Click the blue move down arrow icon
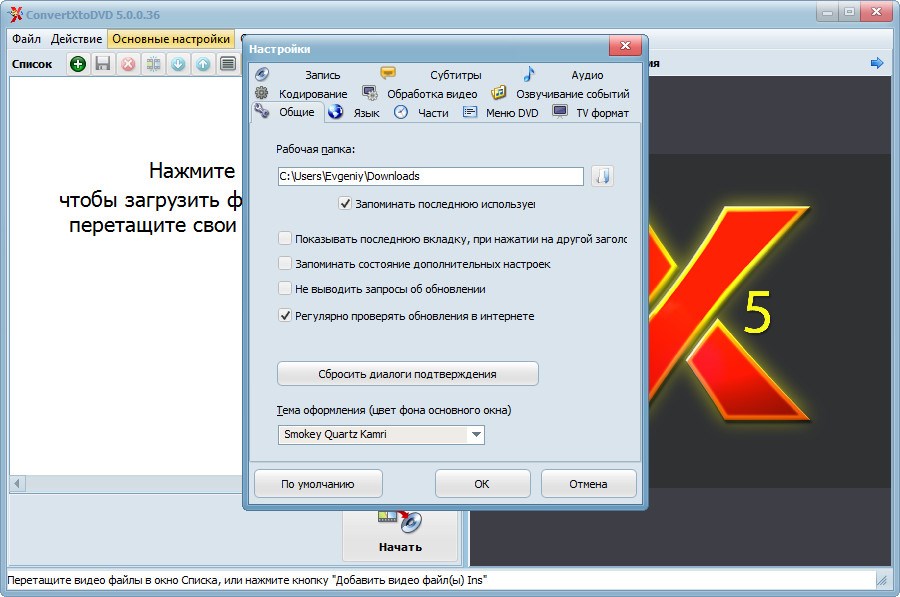Image resolution: width=900 pixels, height=597 pixels. [x=178, y=64]
